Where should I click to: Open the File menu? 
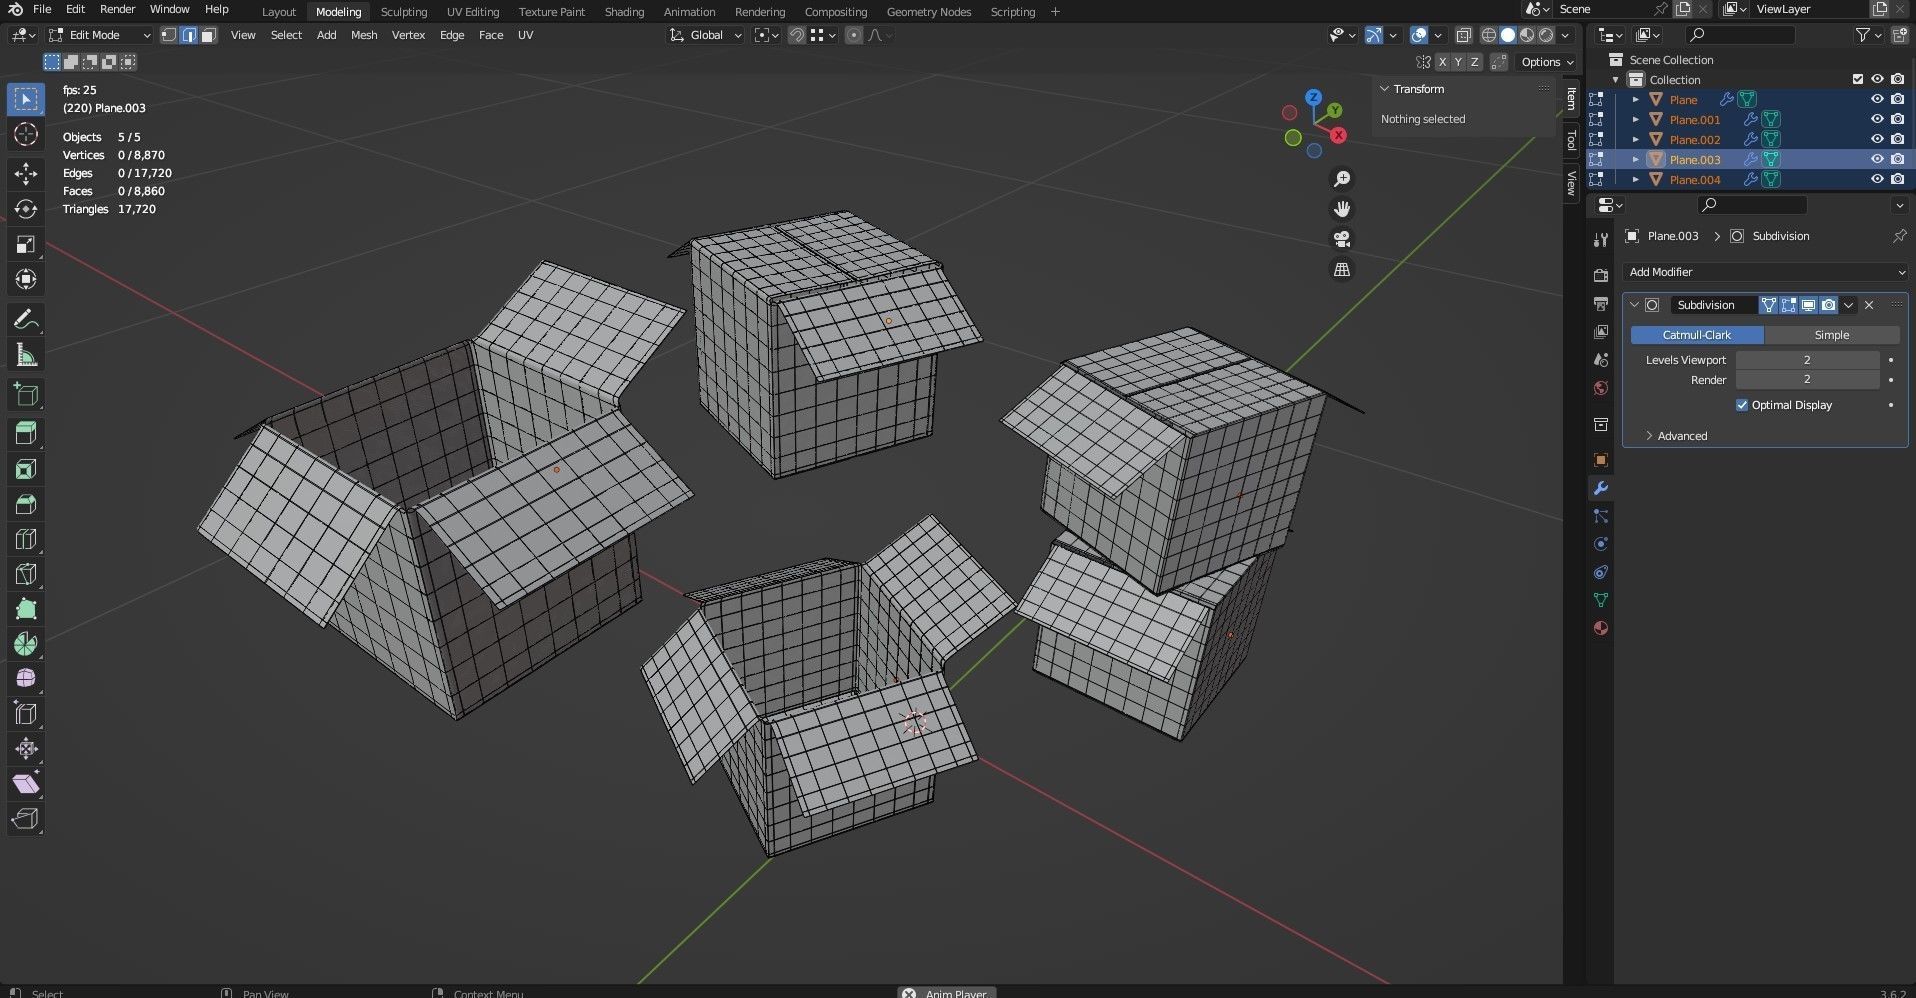click(42, 9)
